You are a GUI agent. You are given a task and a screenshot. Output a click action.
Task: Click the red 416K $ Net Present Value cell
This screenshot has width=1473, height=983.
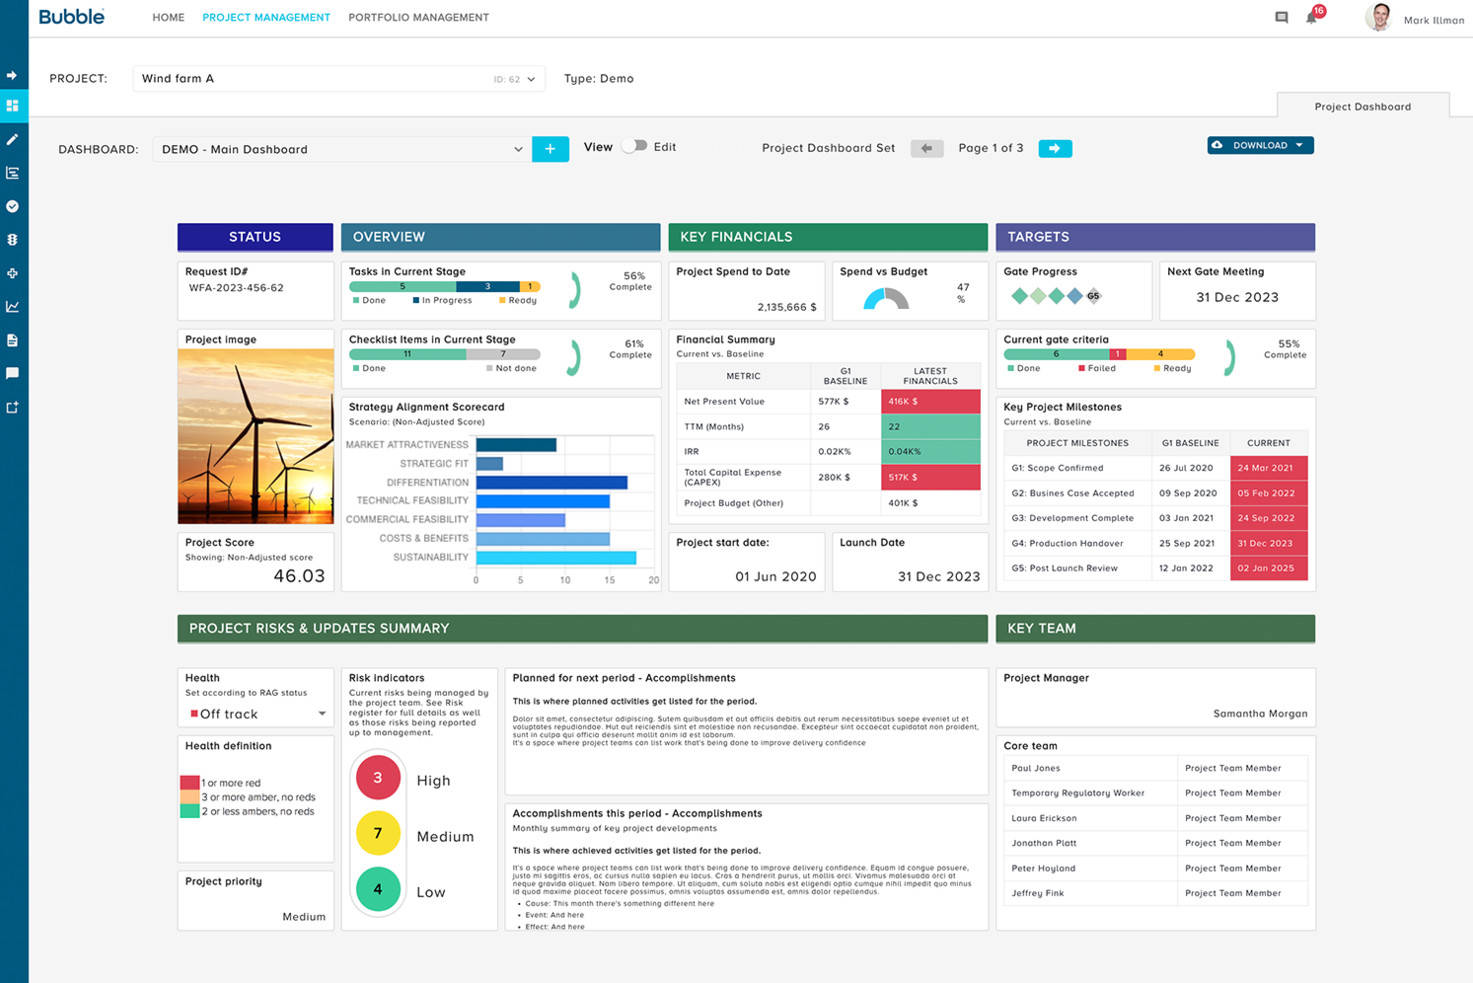coord(930,401)
